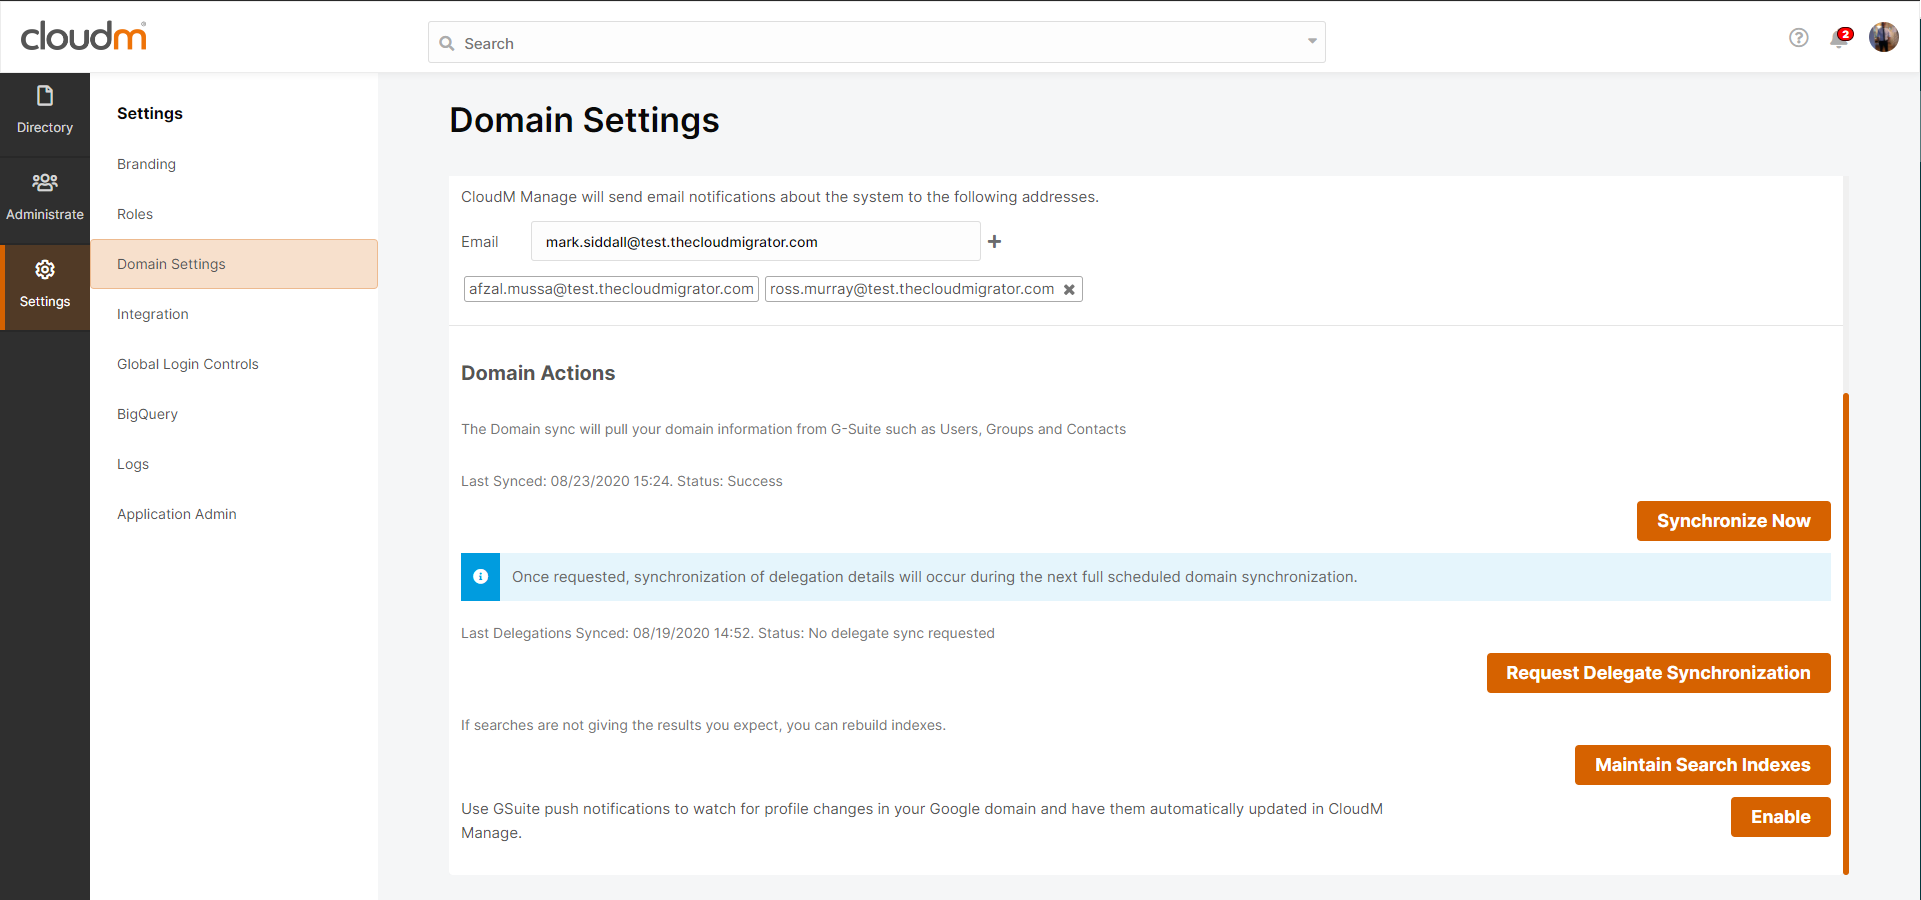Image resolution: width=1921 pixels, height=900 pixels.
Task: Click the Settings panel heading
Action: (x=150, y=113)
